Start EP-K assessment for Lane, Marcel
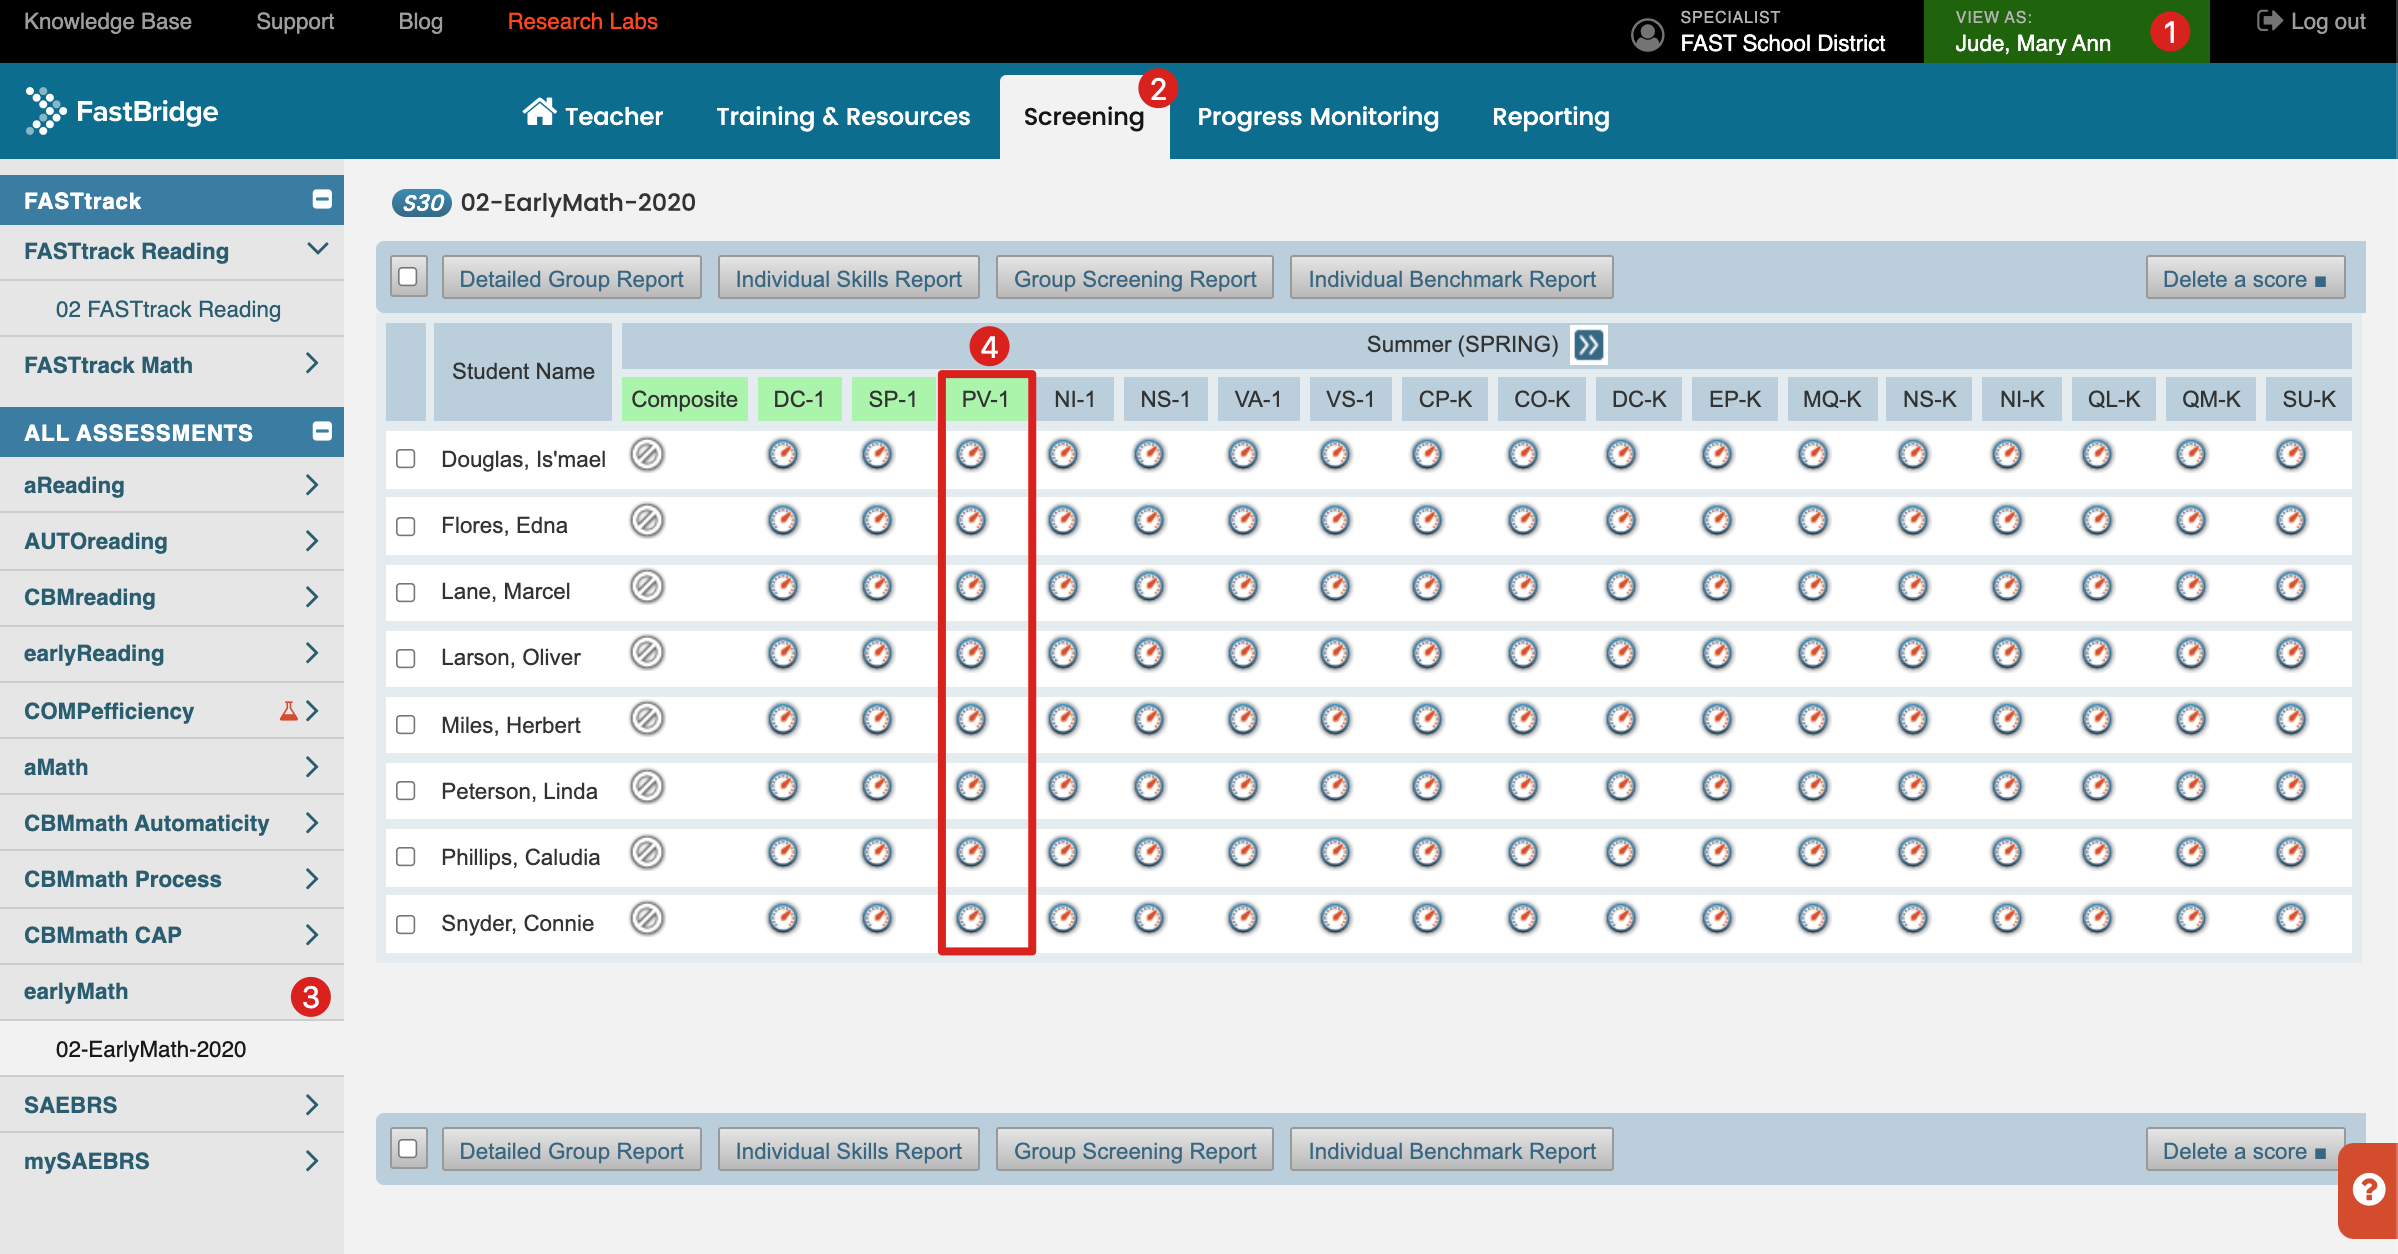2398x1254 pixels. [x=1717, y=587]
